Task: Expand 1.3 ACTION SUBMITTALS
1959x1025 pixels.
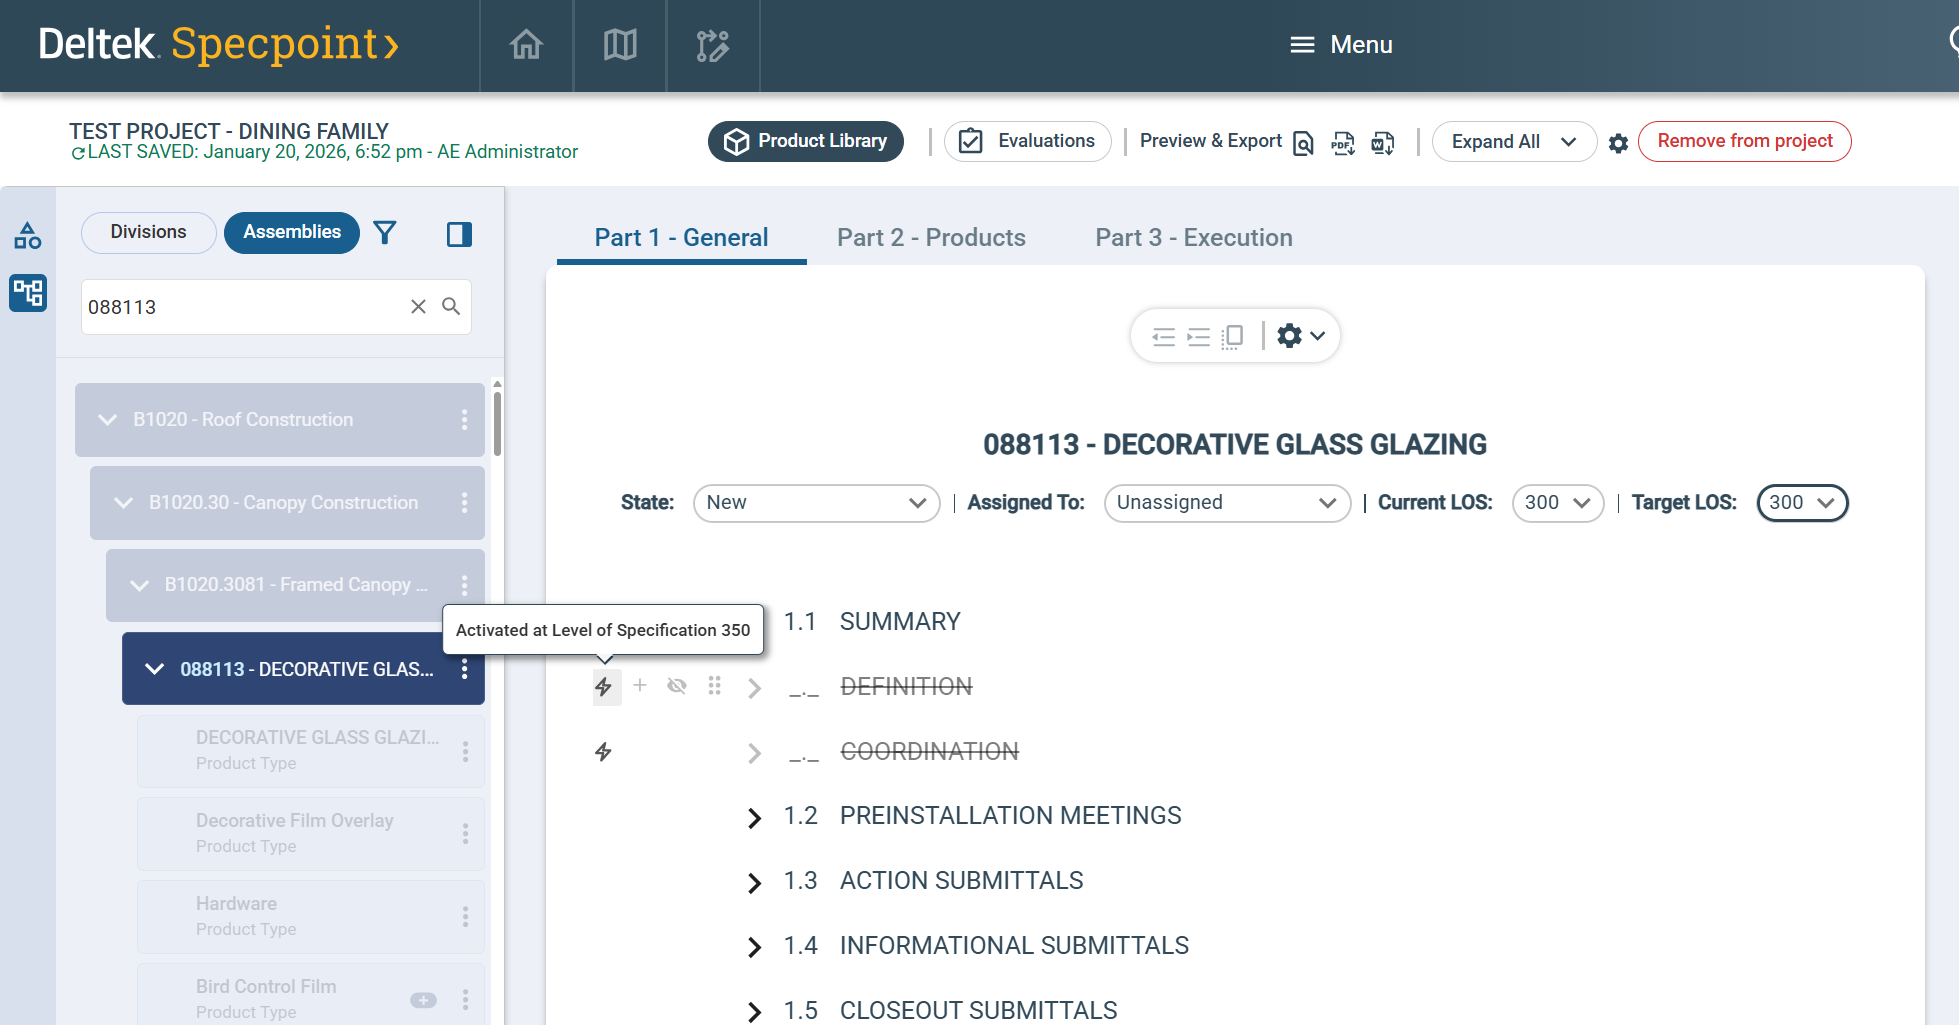Action: pyautogui.click(x=754, y=883)
